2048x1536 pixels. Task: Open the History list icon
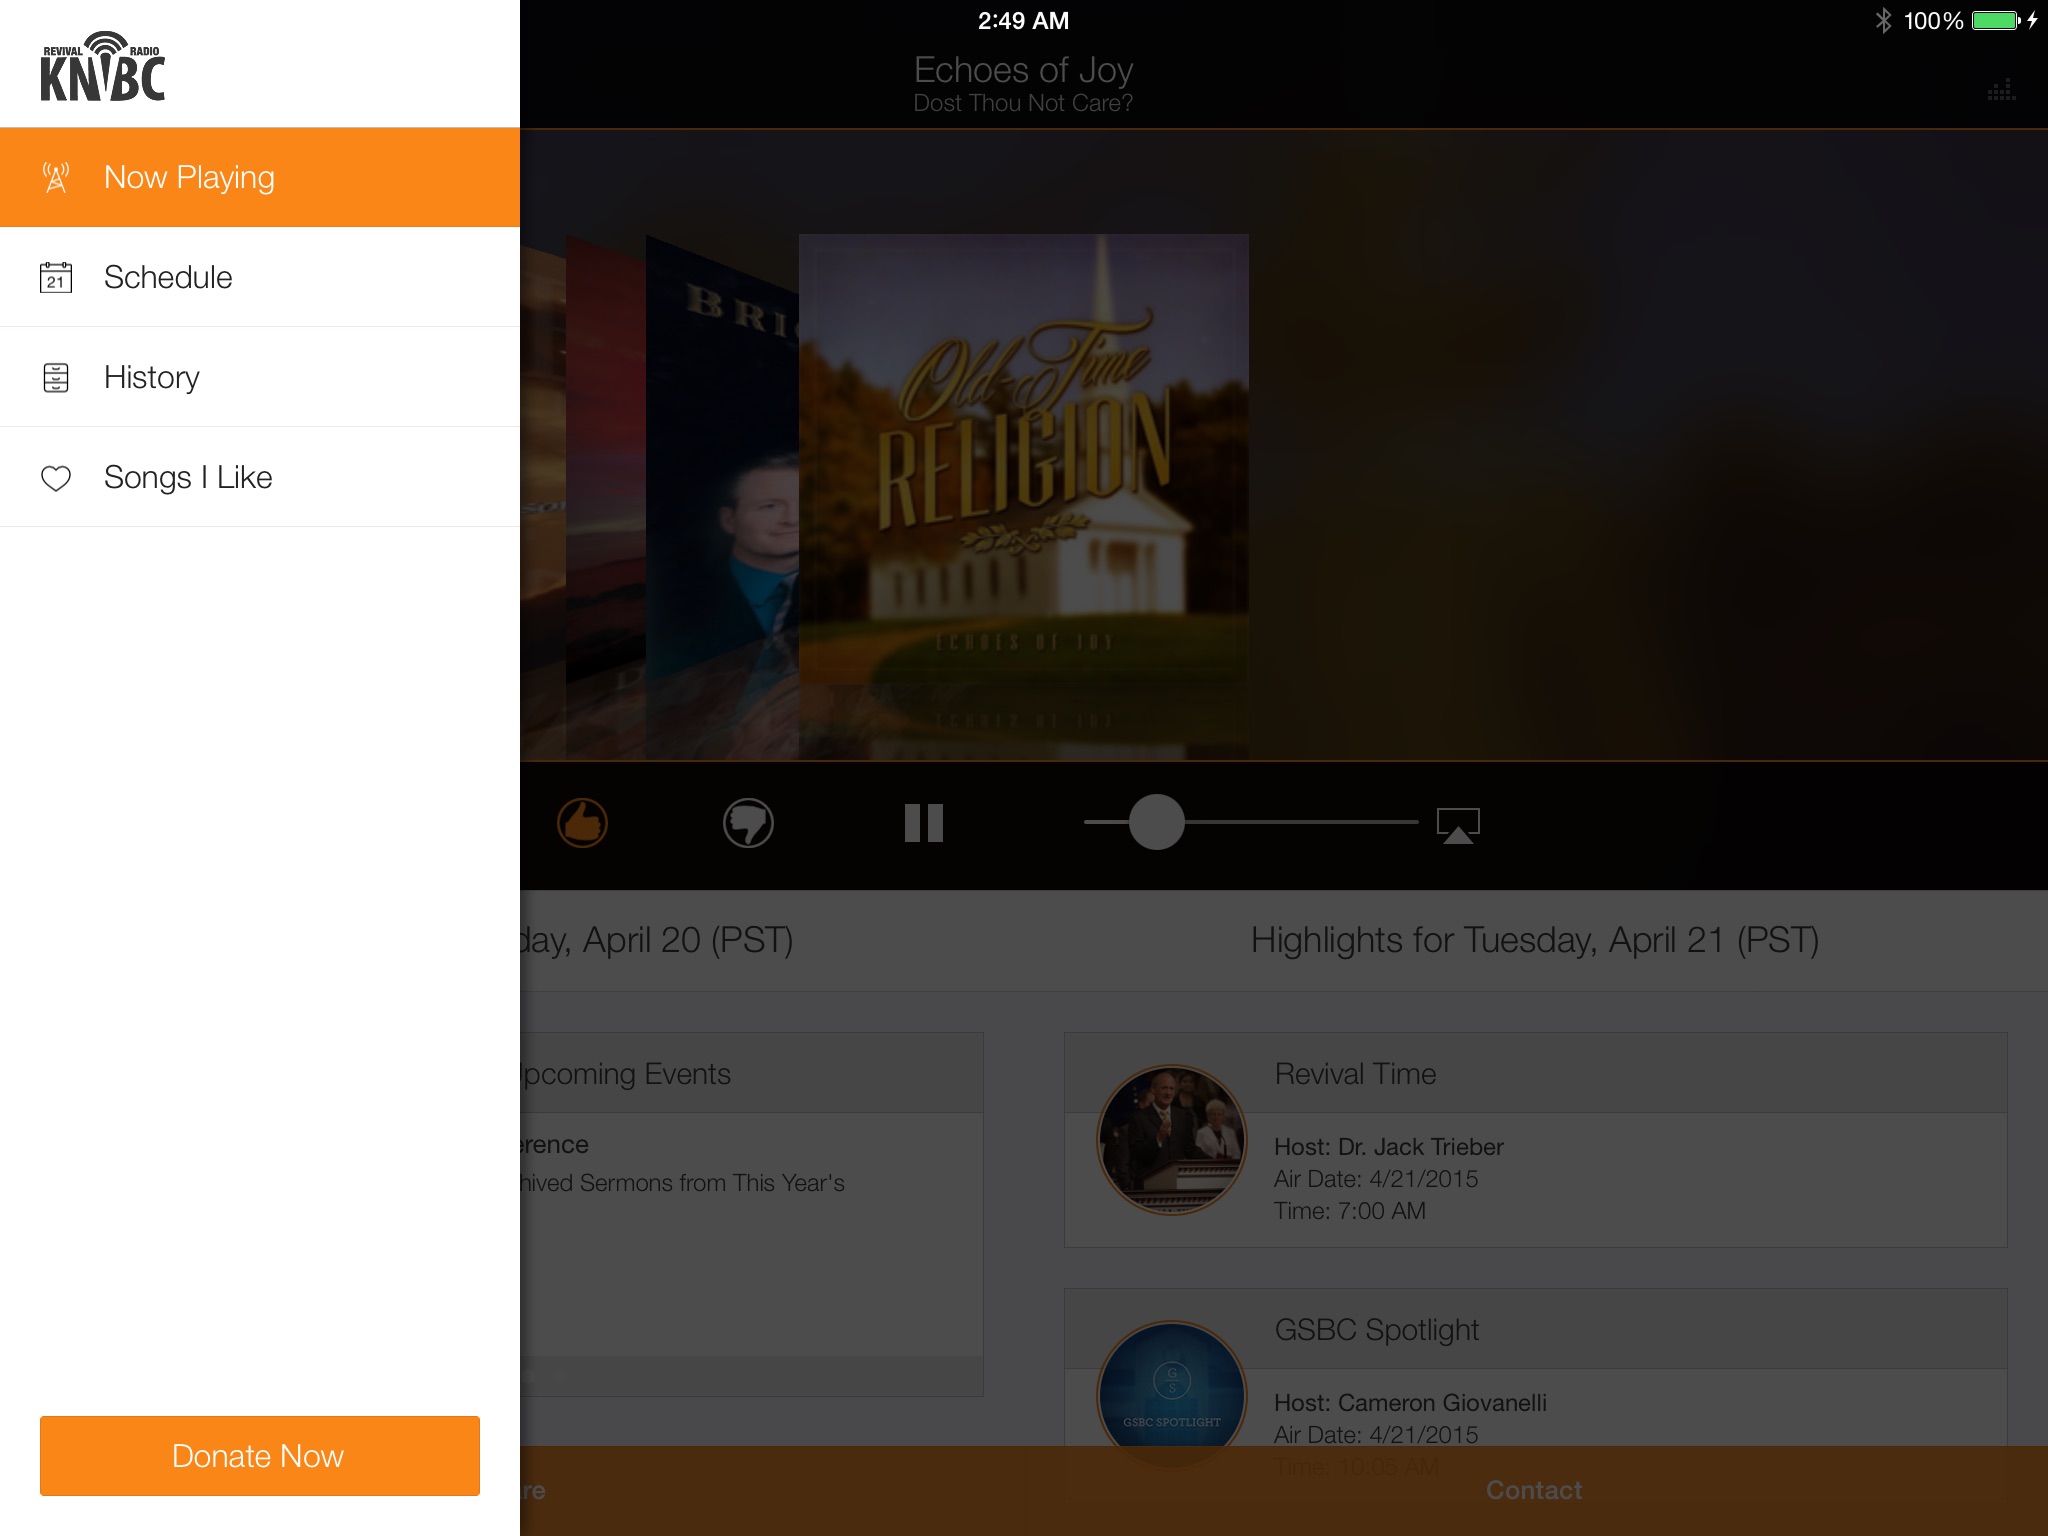pos(56,378)
